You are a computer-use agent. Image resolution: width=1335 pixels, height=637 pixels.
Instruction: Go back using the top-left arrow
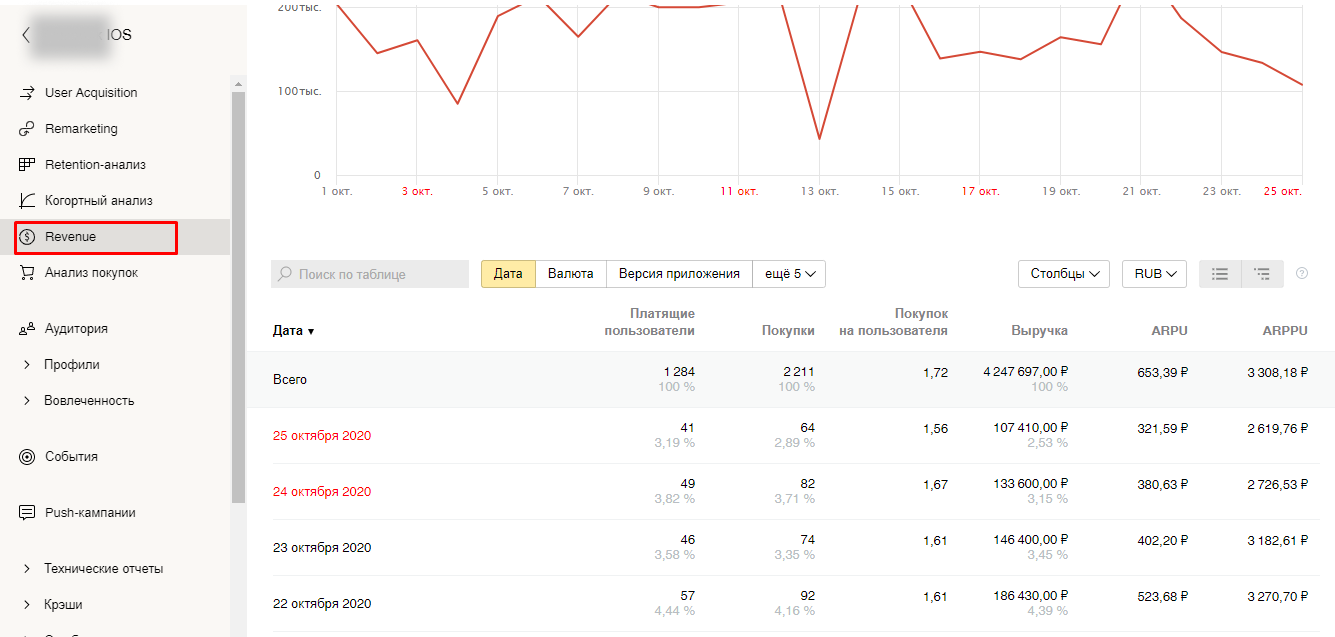click(x=26, y=35)
